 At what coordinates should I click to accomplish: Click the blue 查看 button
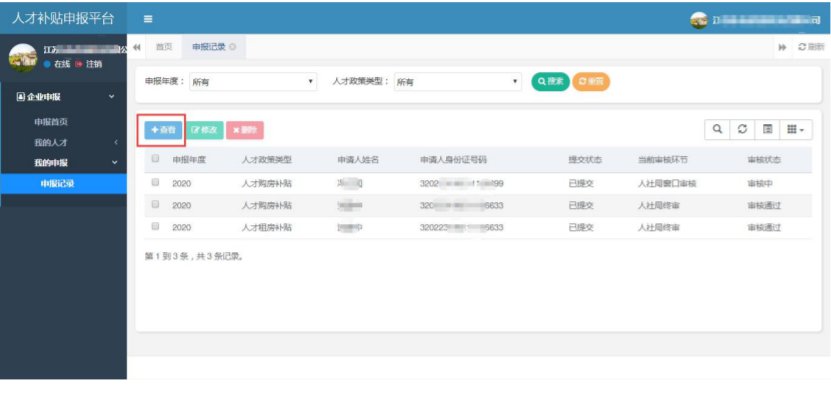(x=163, y=130)
